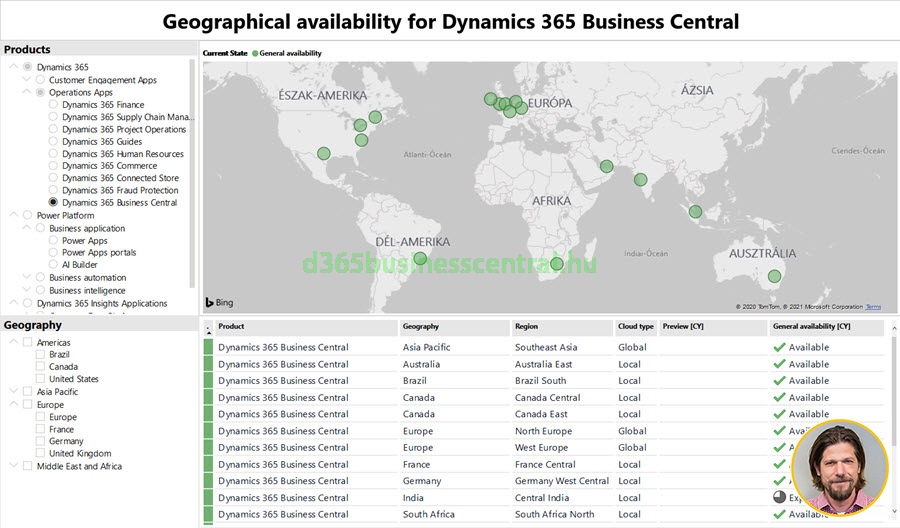Expand the Business automation node
The image size is (900, 528).
point(25,278)
